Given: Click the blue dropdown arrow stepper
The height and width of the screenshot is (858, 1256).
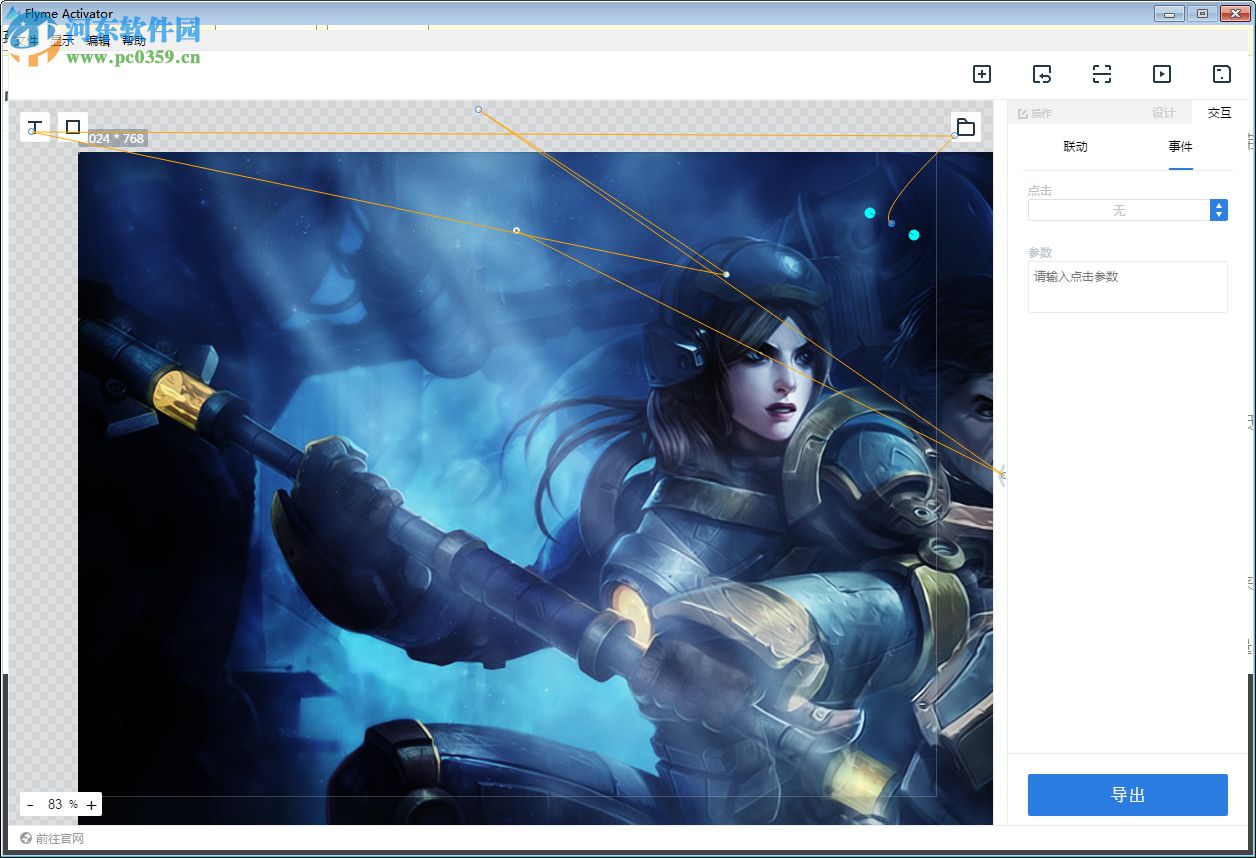Looking at the screenshot, I should (x=1218, y=210).
